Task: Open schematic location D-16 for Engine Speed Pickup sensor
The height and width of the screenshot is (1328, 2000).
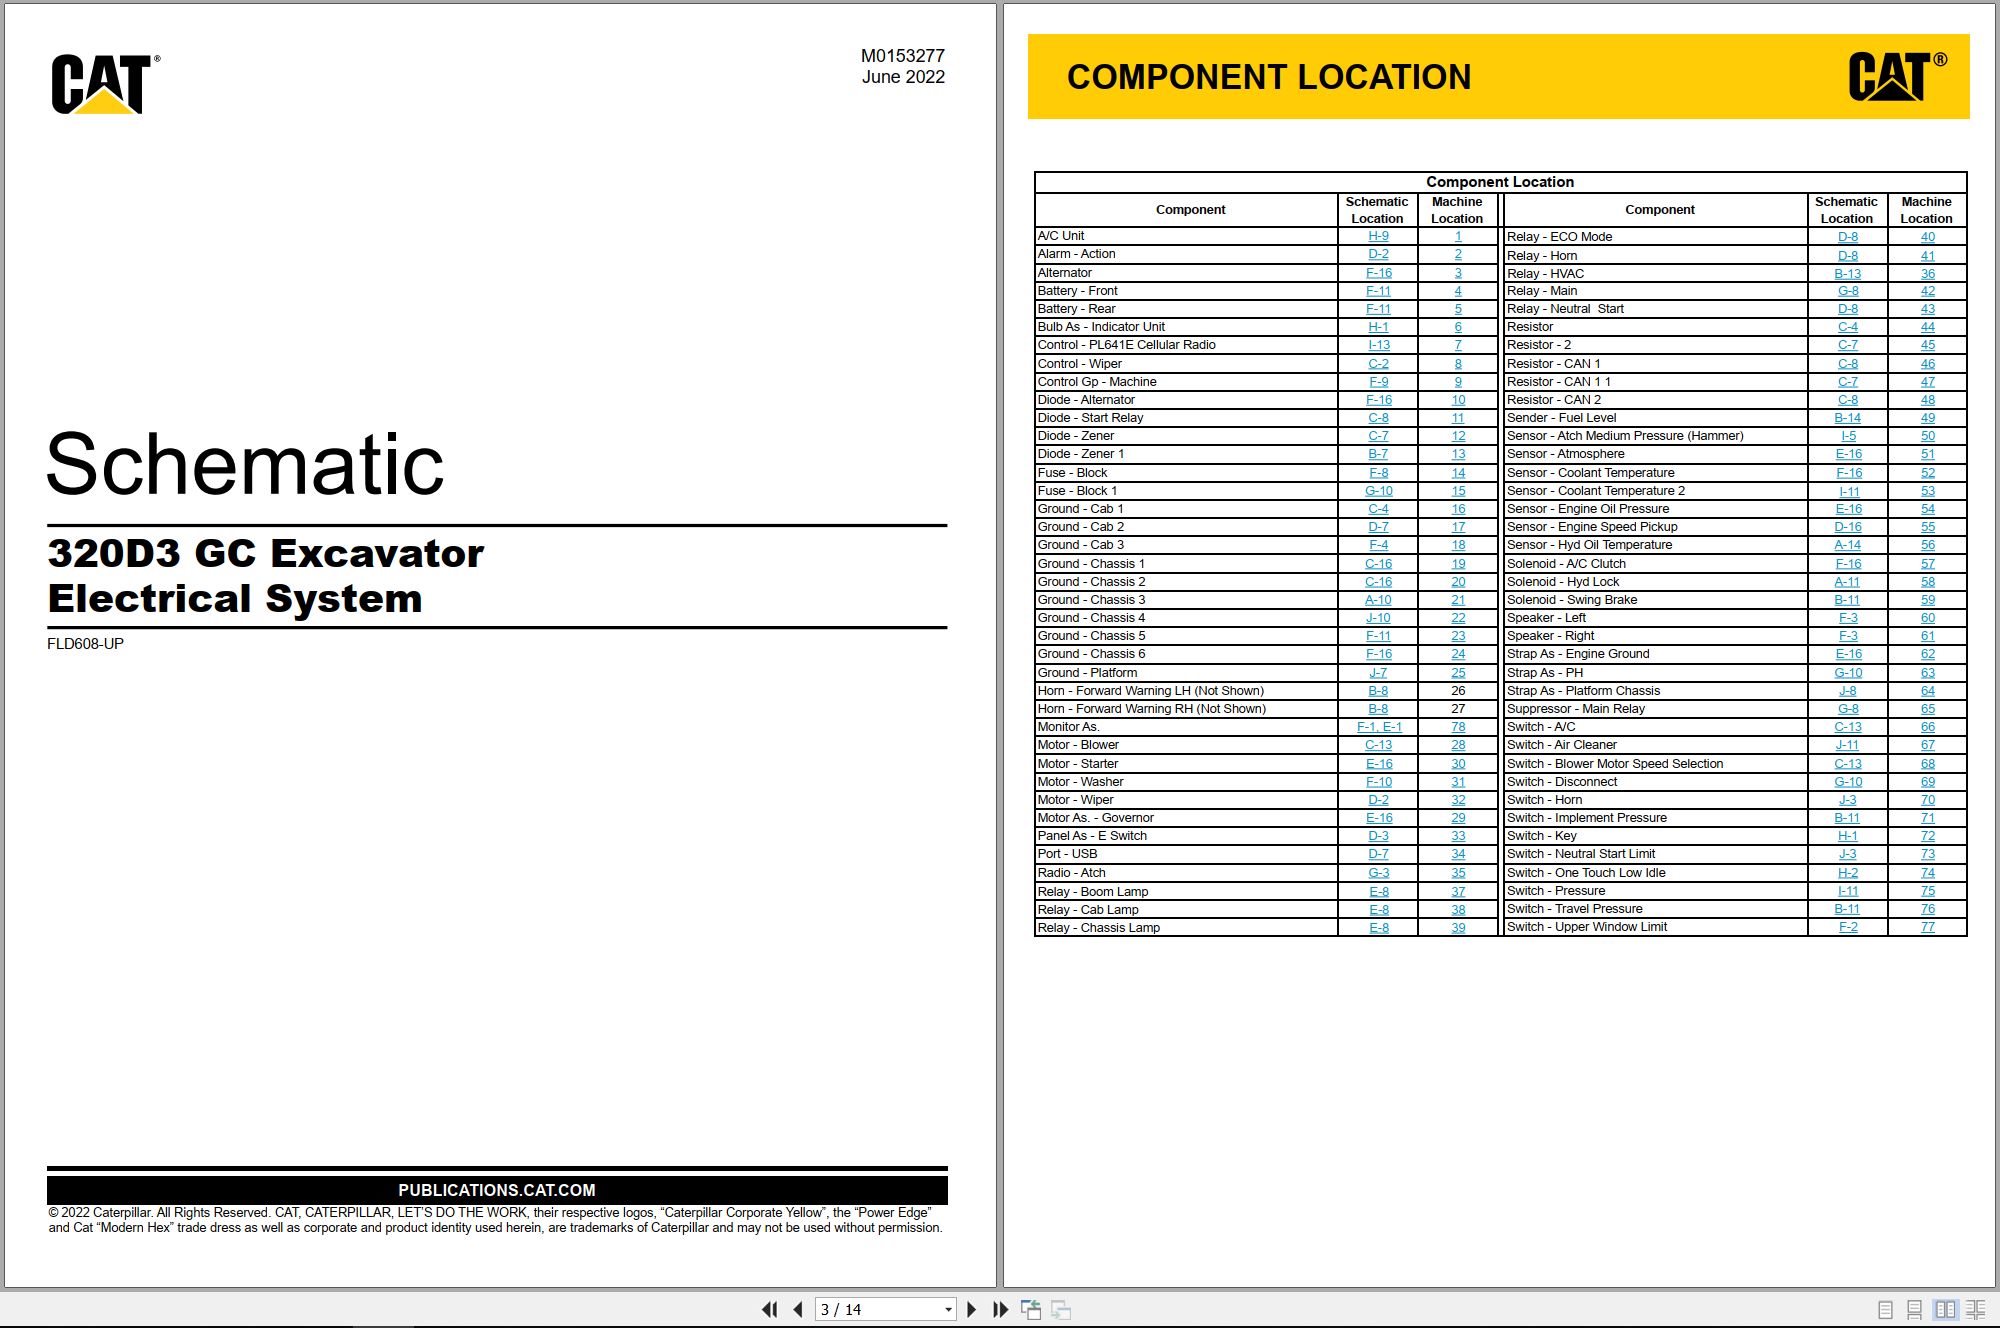Action: click(x=1848, y=527)
